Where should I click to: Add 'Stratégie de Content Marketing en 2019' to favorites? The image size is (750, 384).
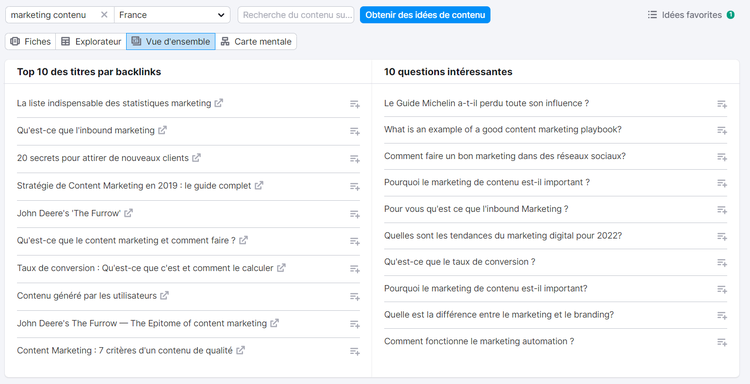[354, 187]
